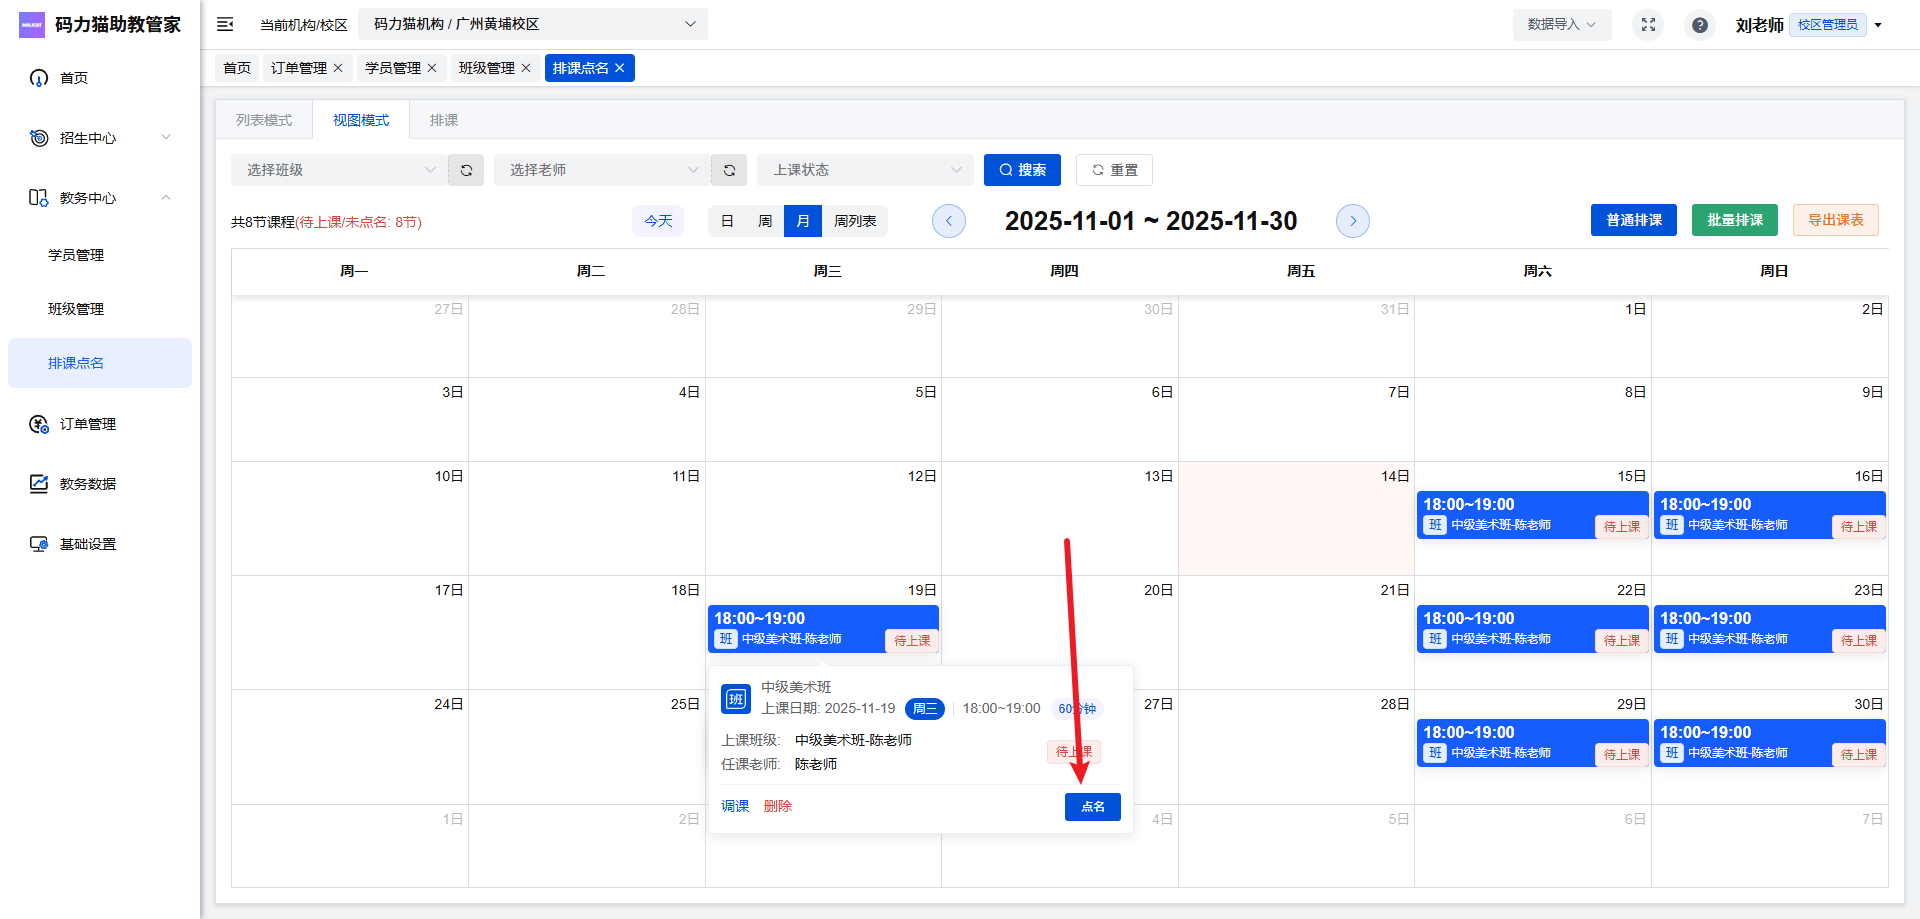Click the refresh icon beside teacher selector
The image size is (1920, 919).
[729, 170]
